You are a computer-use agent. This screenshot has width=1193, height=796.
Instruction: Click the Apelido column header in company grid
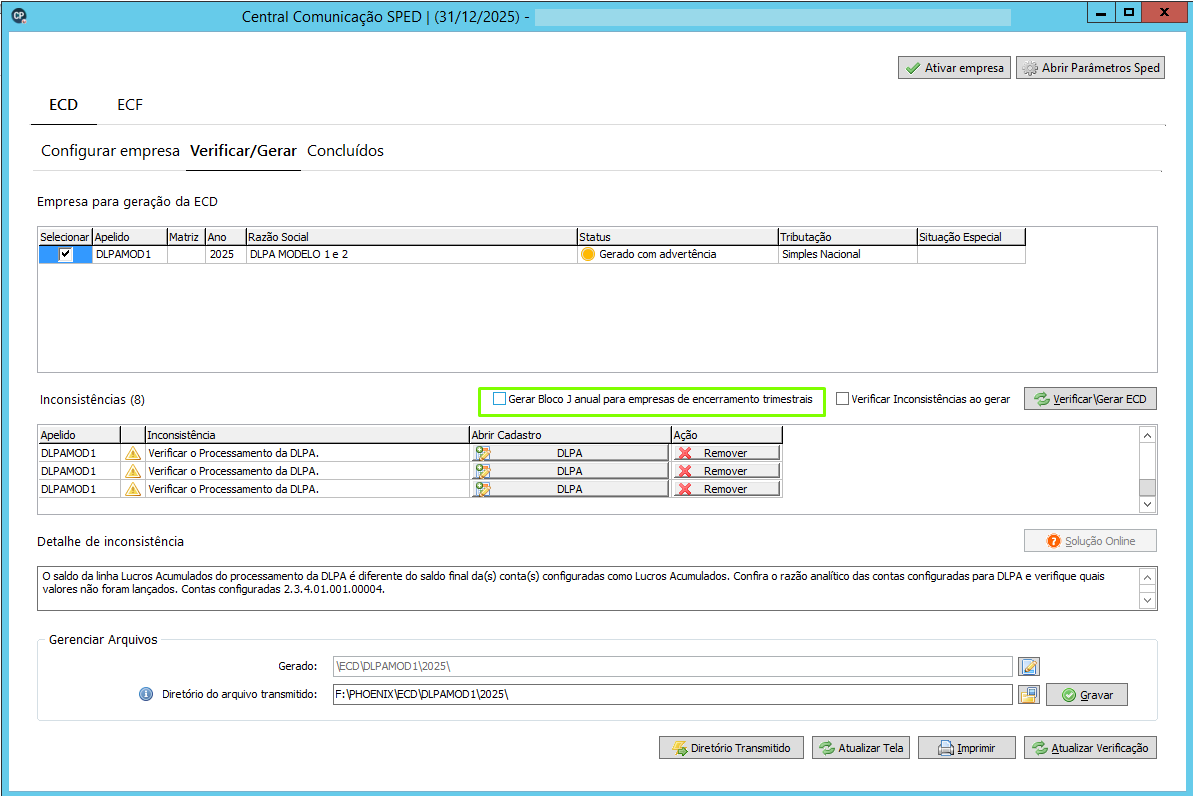pyautogui.click(x=129, y=237)
